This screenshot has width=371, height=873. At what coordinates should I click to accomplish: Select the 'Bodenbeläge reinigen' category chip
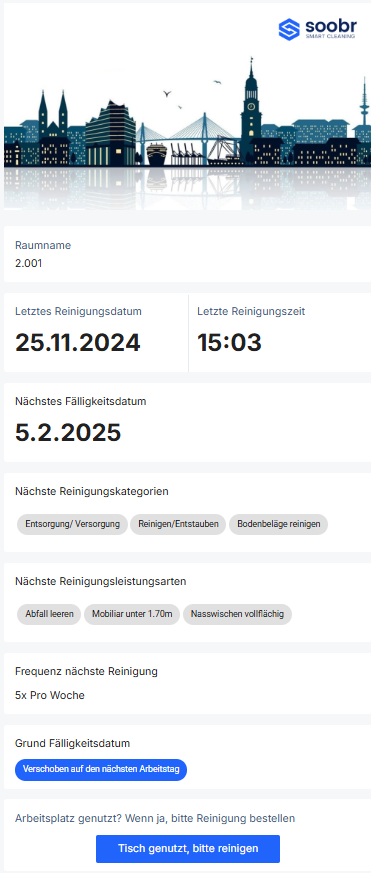point(279,524)
